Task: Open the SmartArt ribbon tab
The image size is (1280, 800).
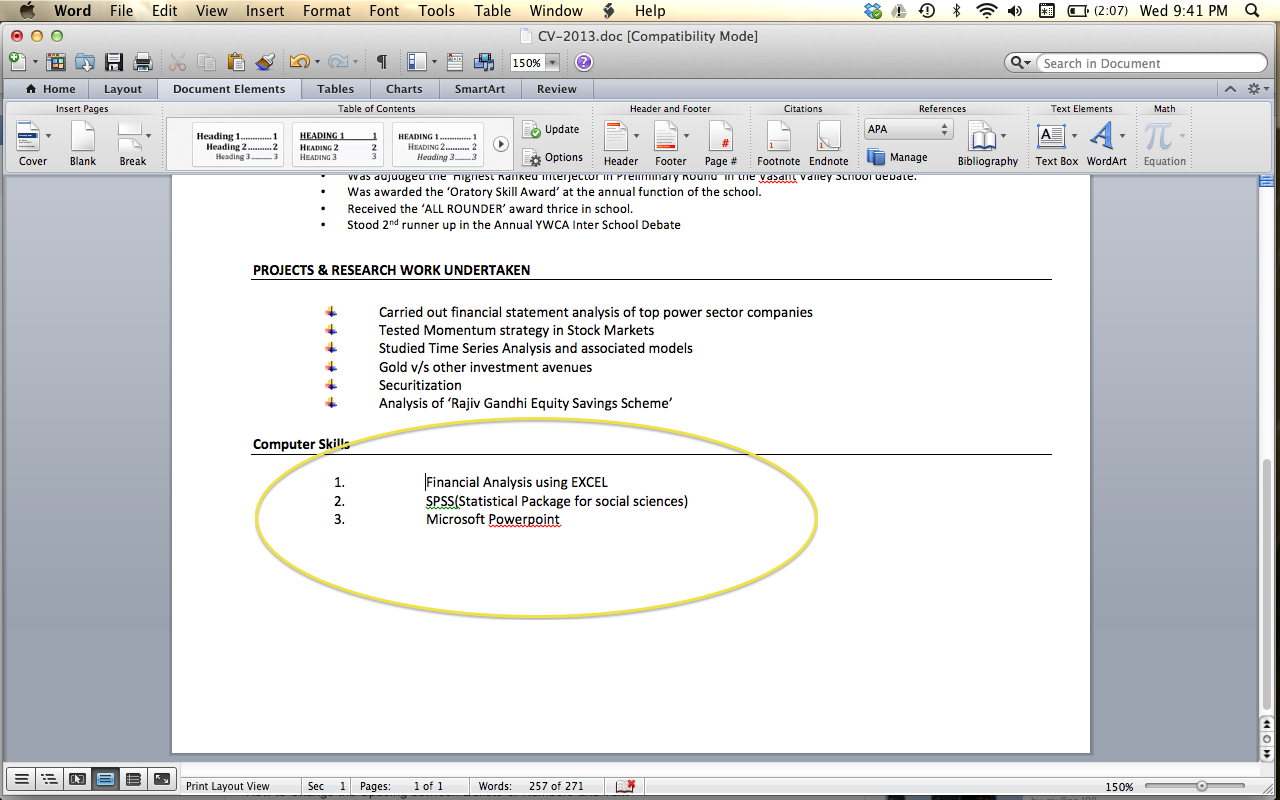Action: click(480, 89)
